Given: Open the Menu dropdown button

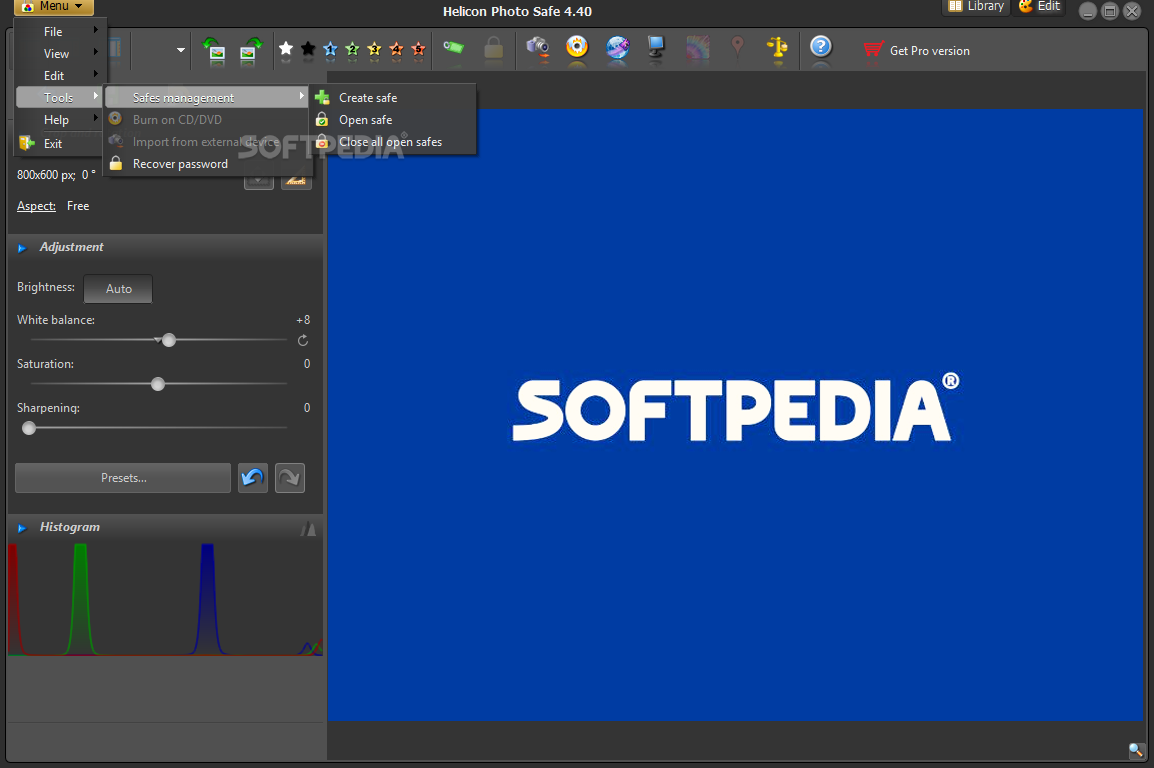Looking at the screenshot, I should coord(54,7).
